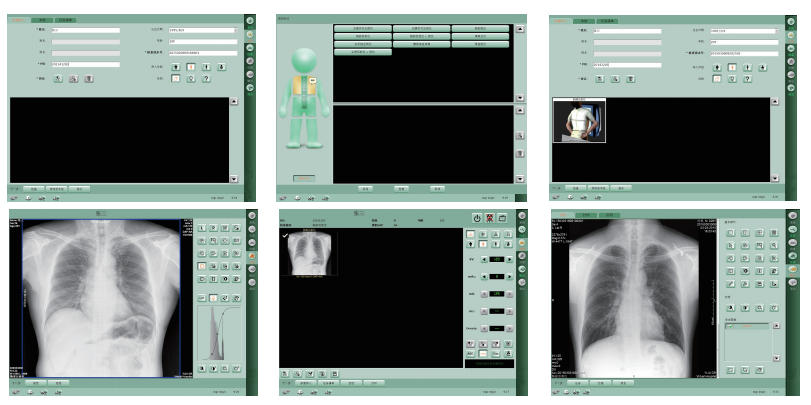Image resolution: width=811 pixels, height=405 pixels.
Task: Select the active orange tab in viewer panel
Action: tap(563, 215)
